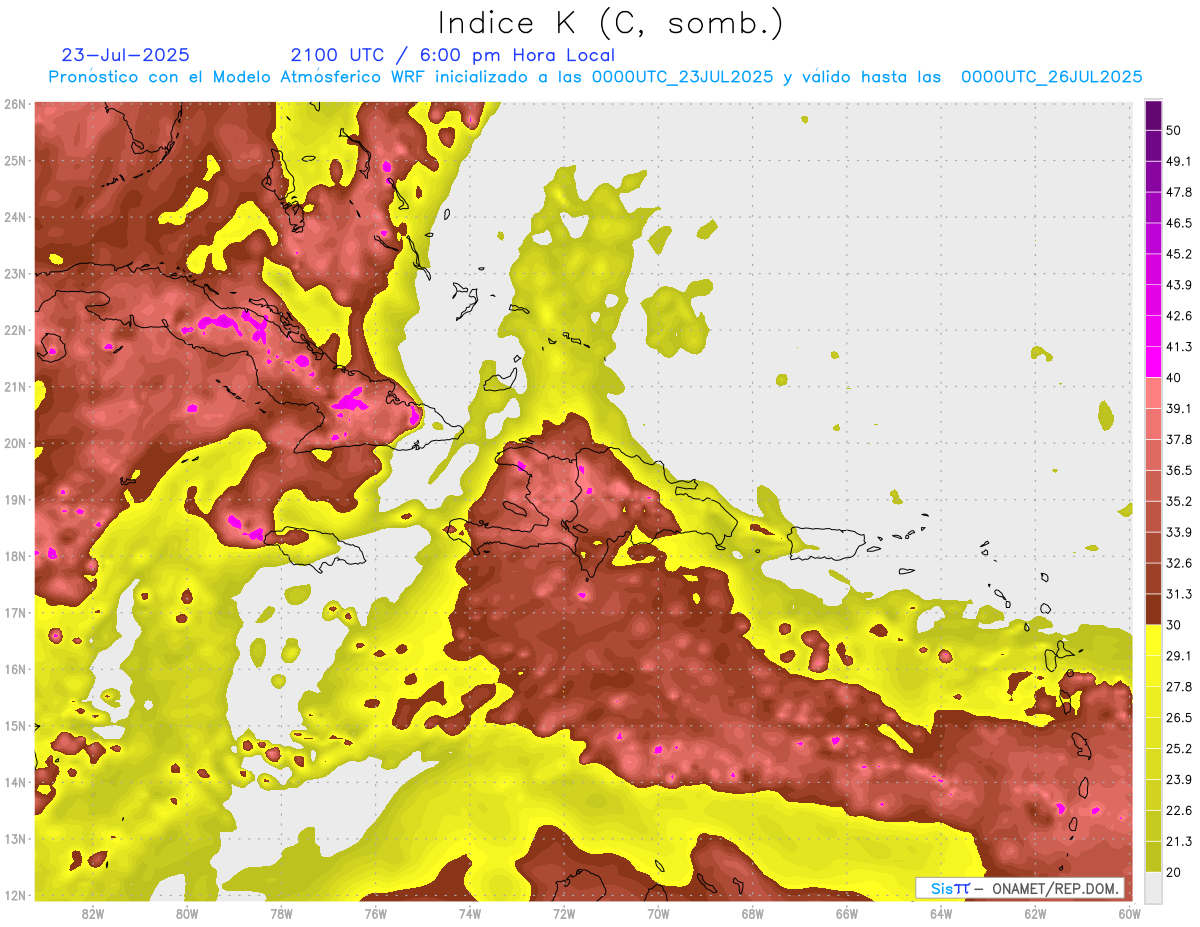Click the '45.2' colorbar value

pos(1178,254)
